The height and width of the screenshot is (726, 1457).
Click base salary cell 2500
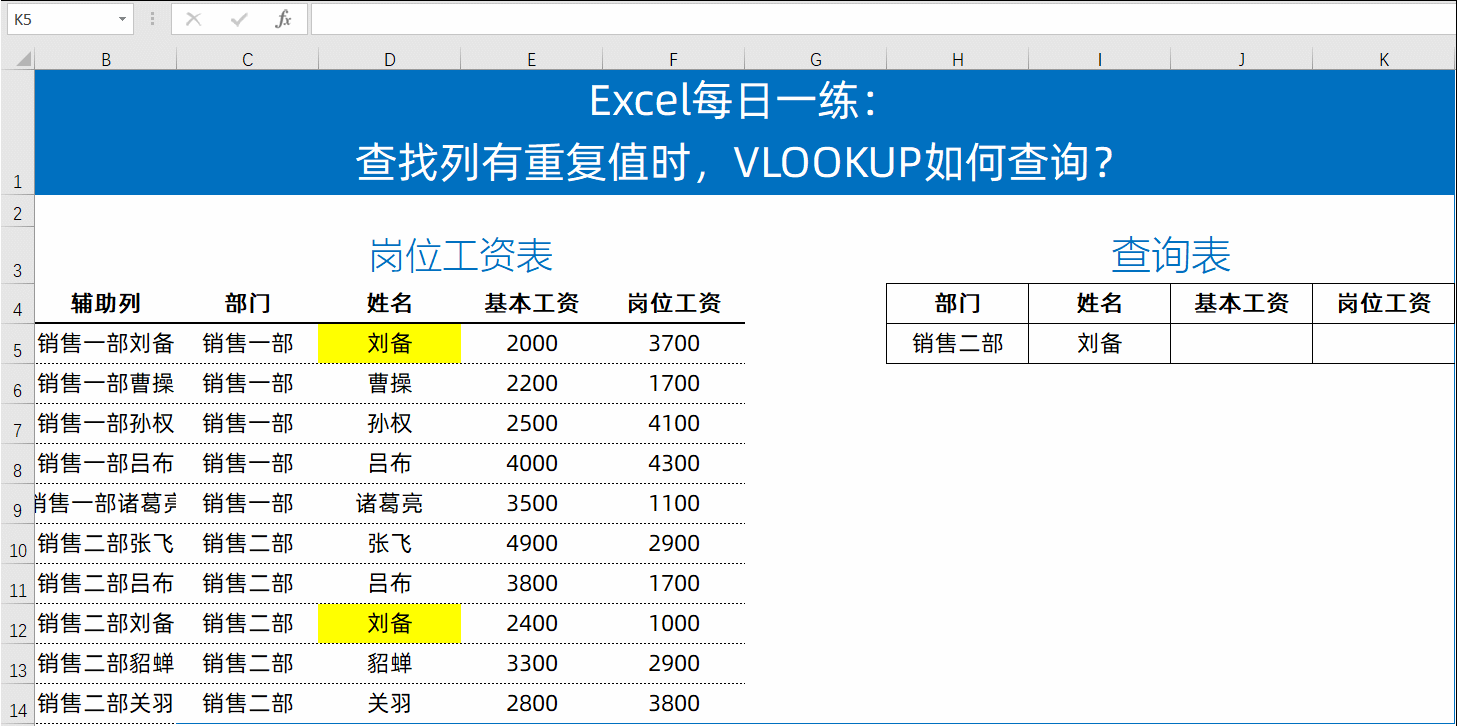tap(532, 424)
